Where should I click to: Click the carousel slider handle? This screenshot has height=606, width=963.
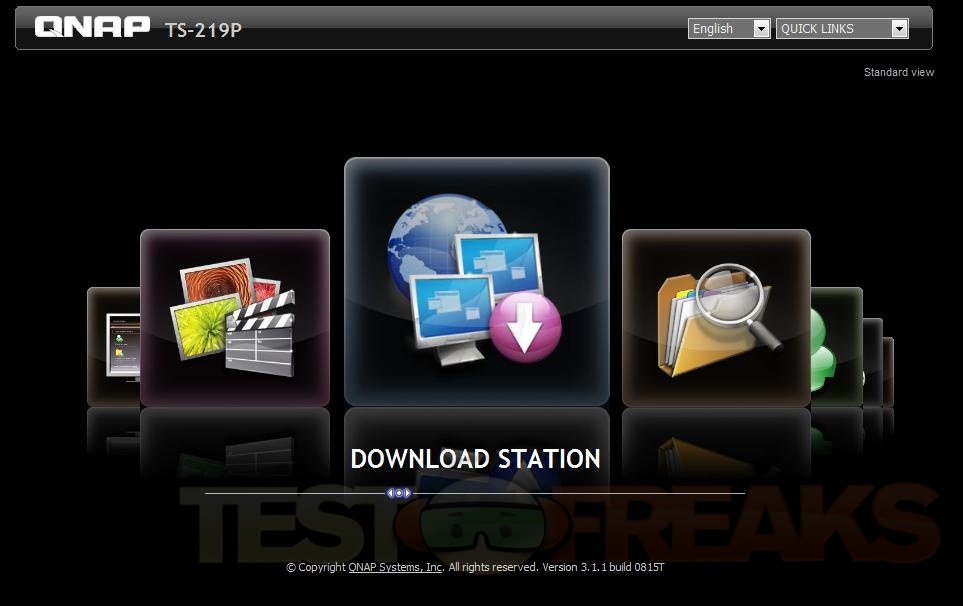pos(399,493)
